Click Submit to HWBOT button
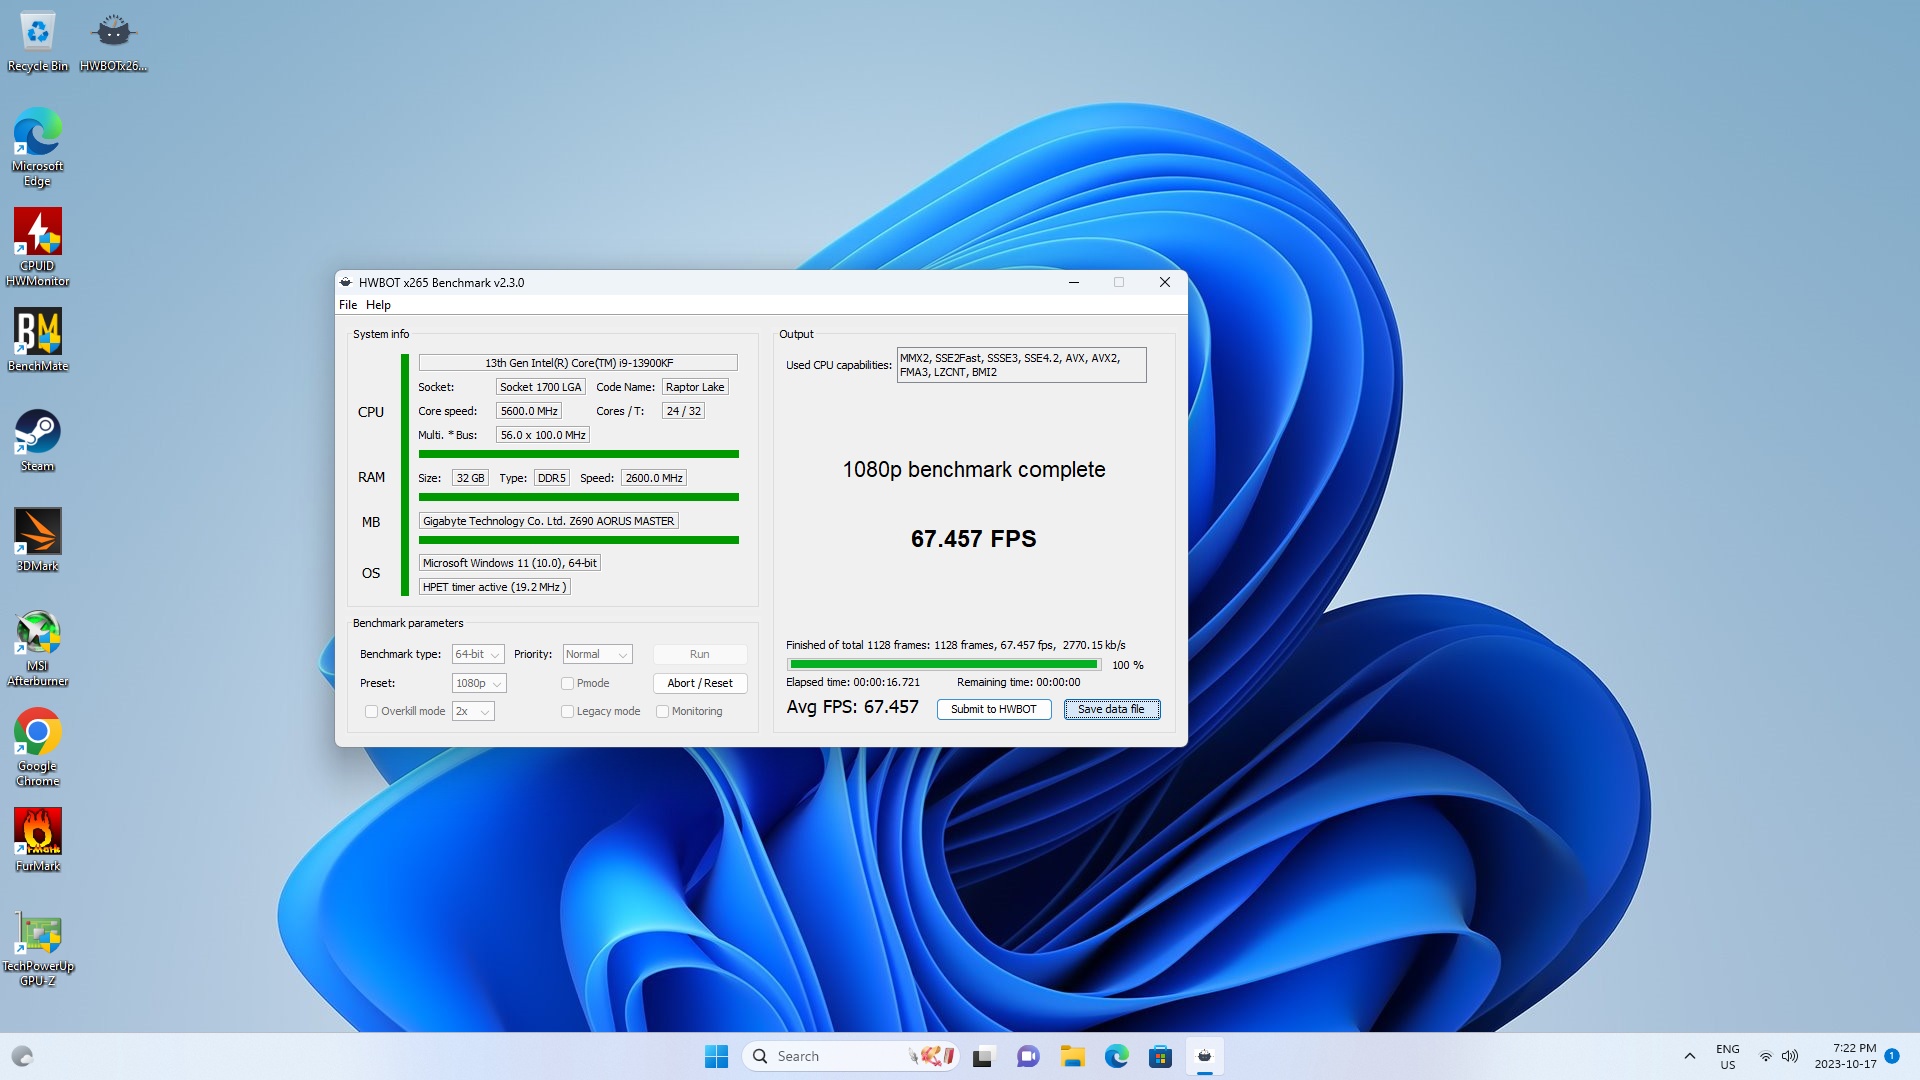 click(x=994, y=709)
